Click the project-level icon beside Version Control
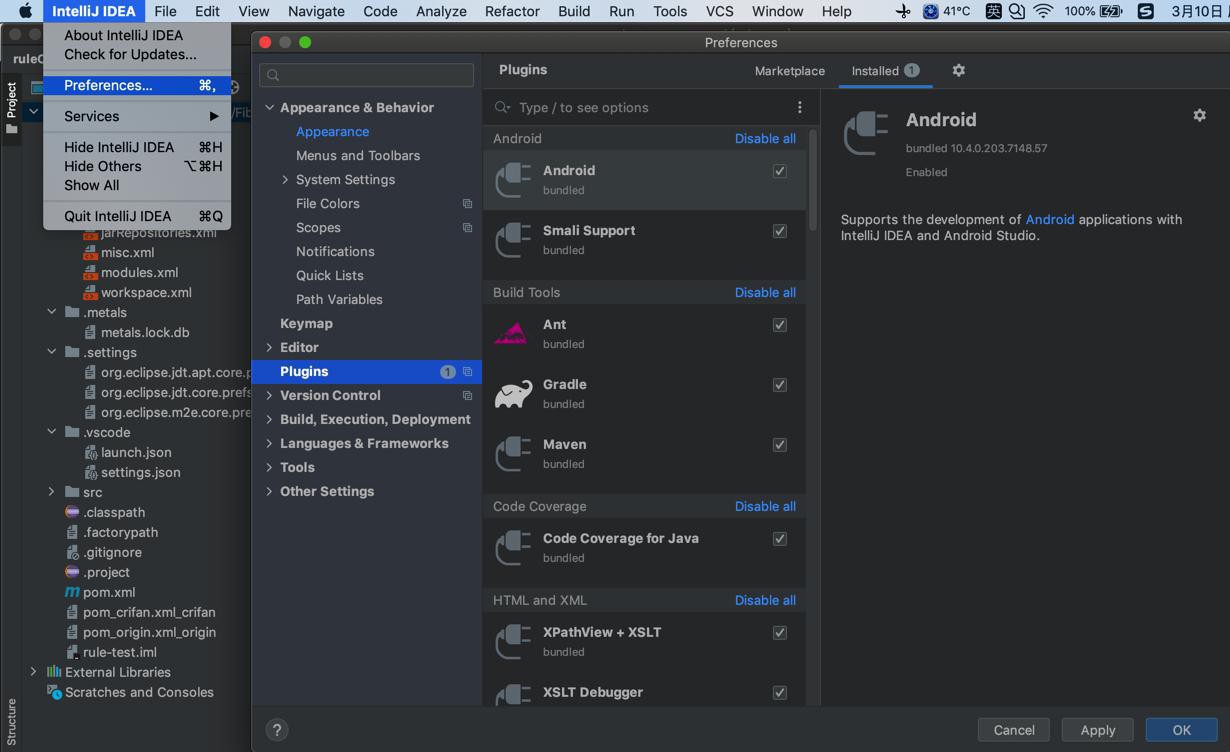This screenshot has width=1230, height=752. 467,396
